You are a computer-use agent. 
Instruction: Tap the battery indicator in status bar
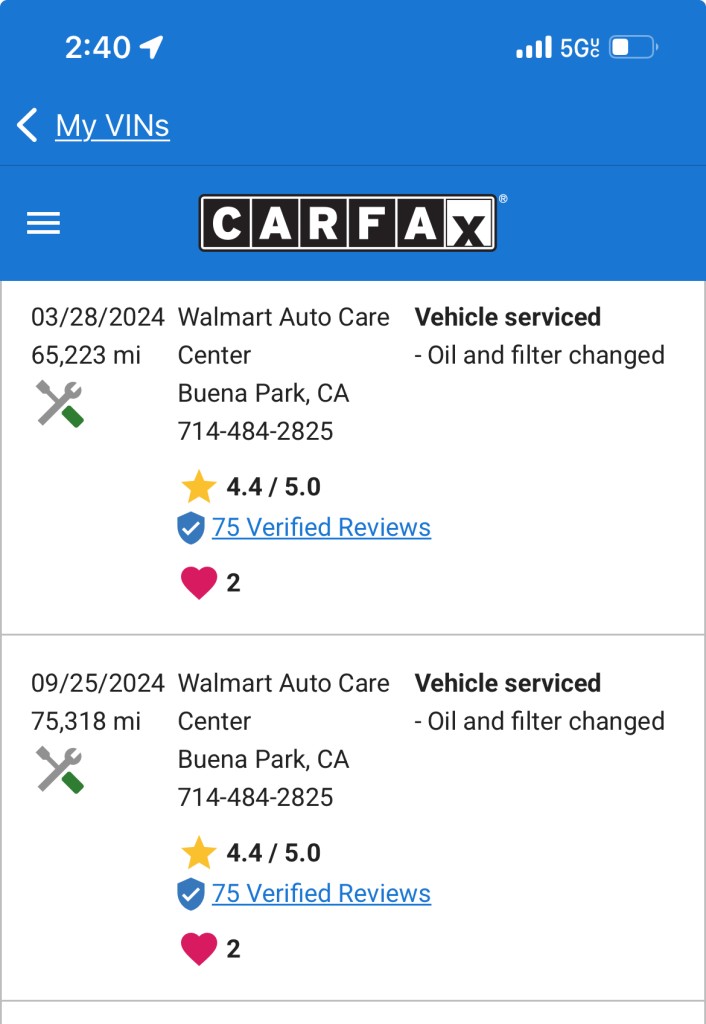pyautogui.click(x=634, y=47)
